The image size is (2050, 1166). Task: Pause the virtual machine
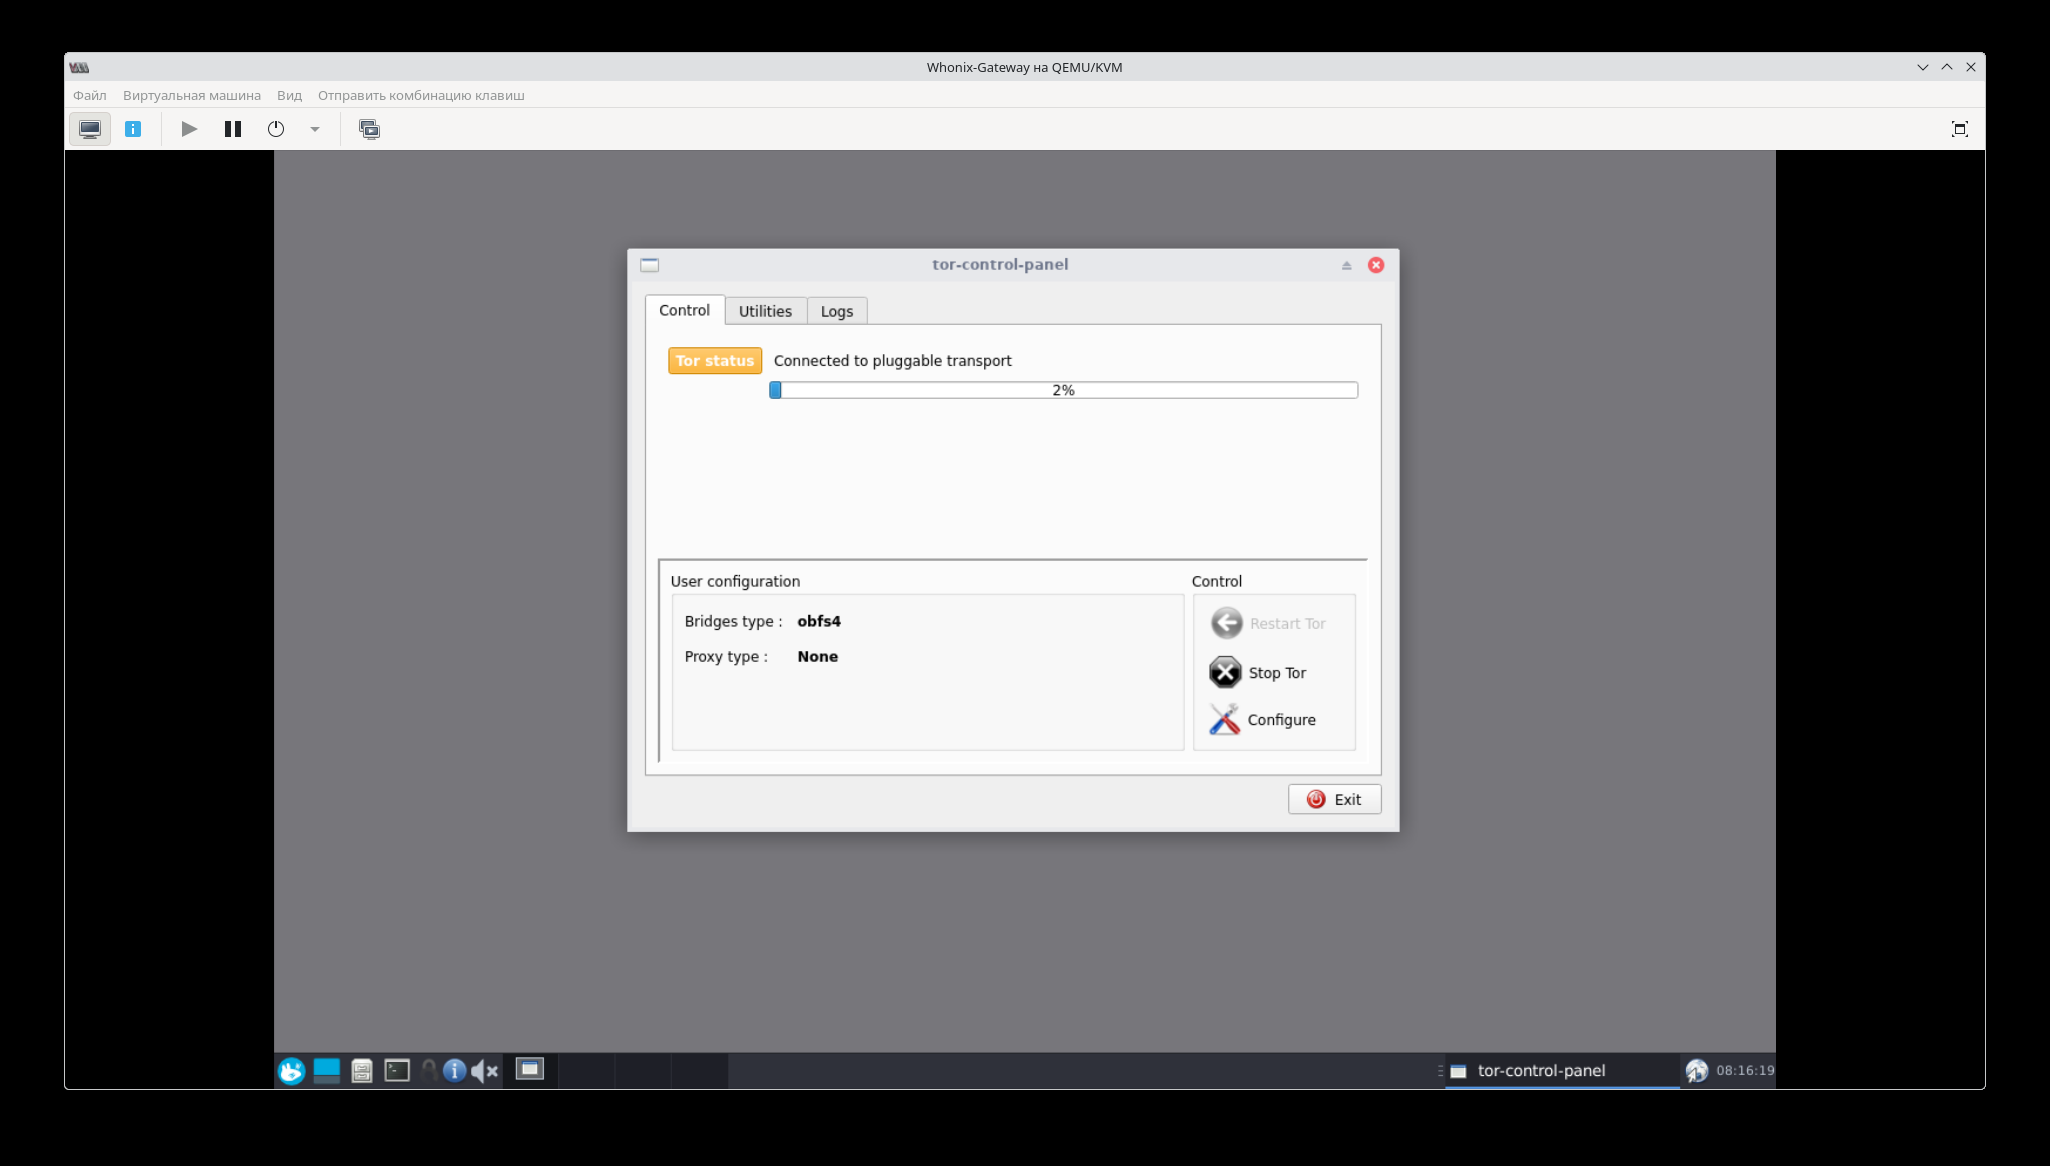233,129
